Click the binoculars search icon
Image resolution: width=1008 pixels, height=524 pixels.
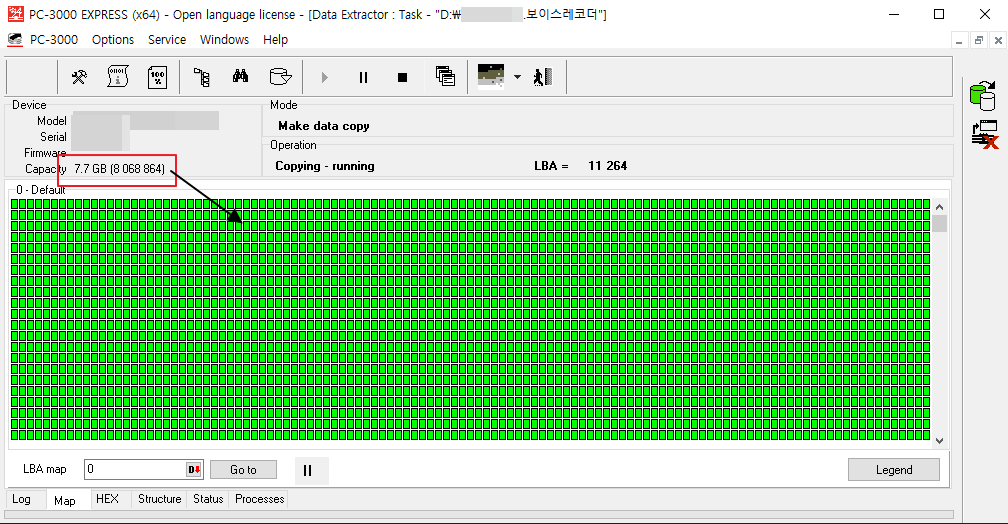tap(240, 77)
